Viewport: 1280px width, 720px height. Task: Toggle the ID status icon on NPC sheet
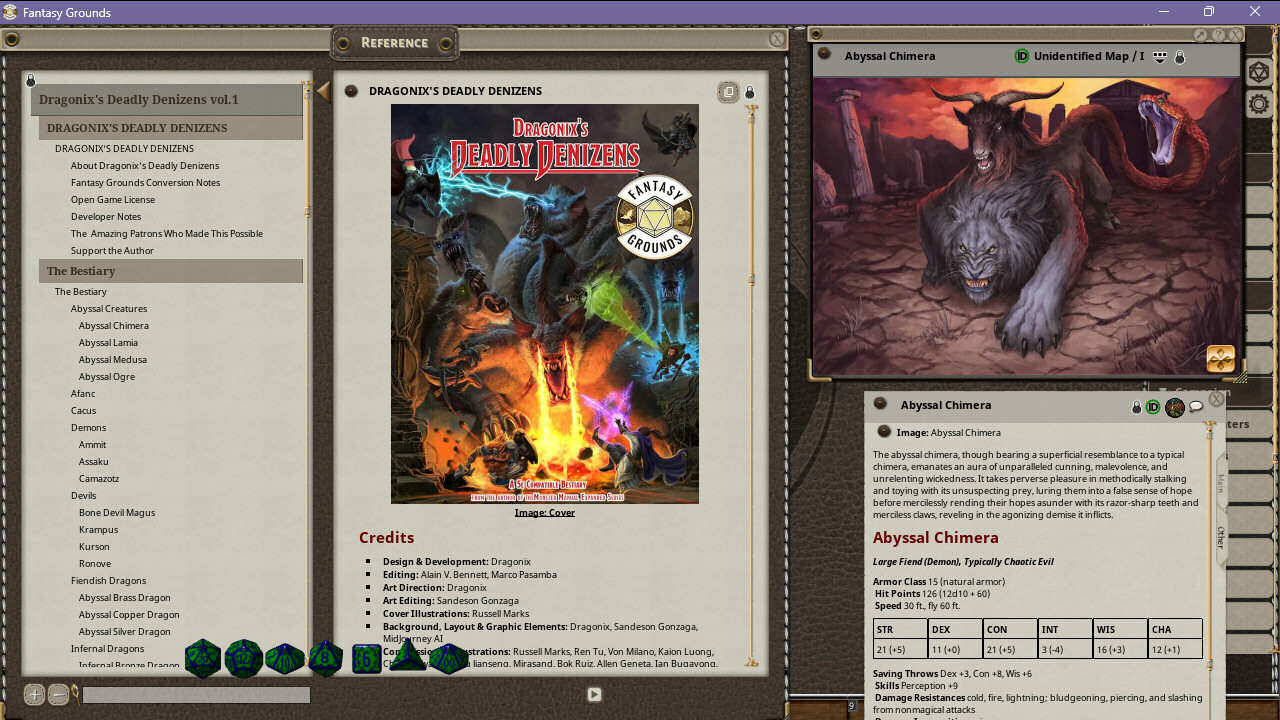click(1153, 407)
